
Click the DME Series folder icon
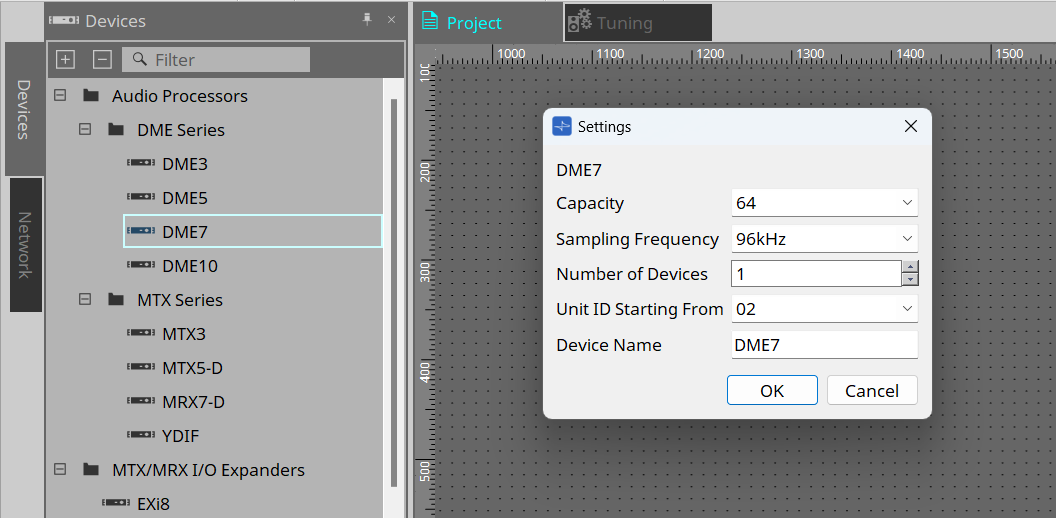click(x=116, y=129)
